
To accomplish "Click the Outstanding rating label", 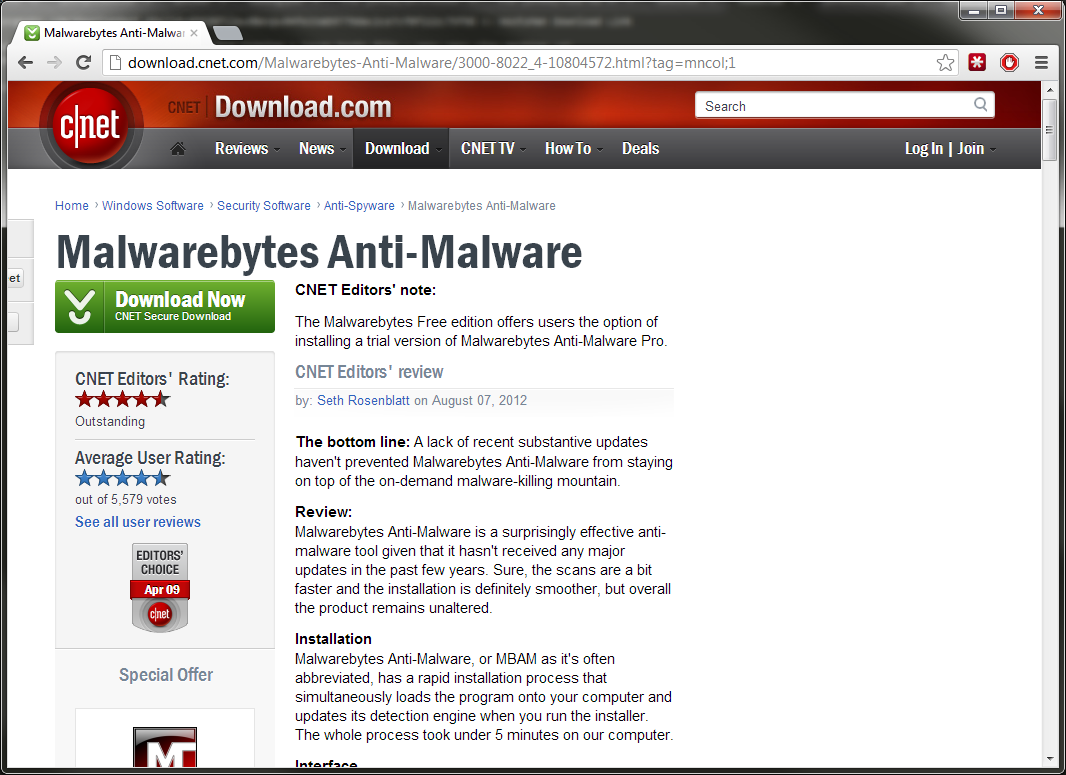I will click(x=110, y=421).
